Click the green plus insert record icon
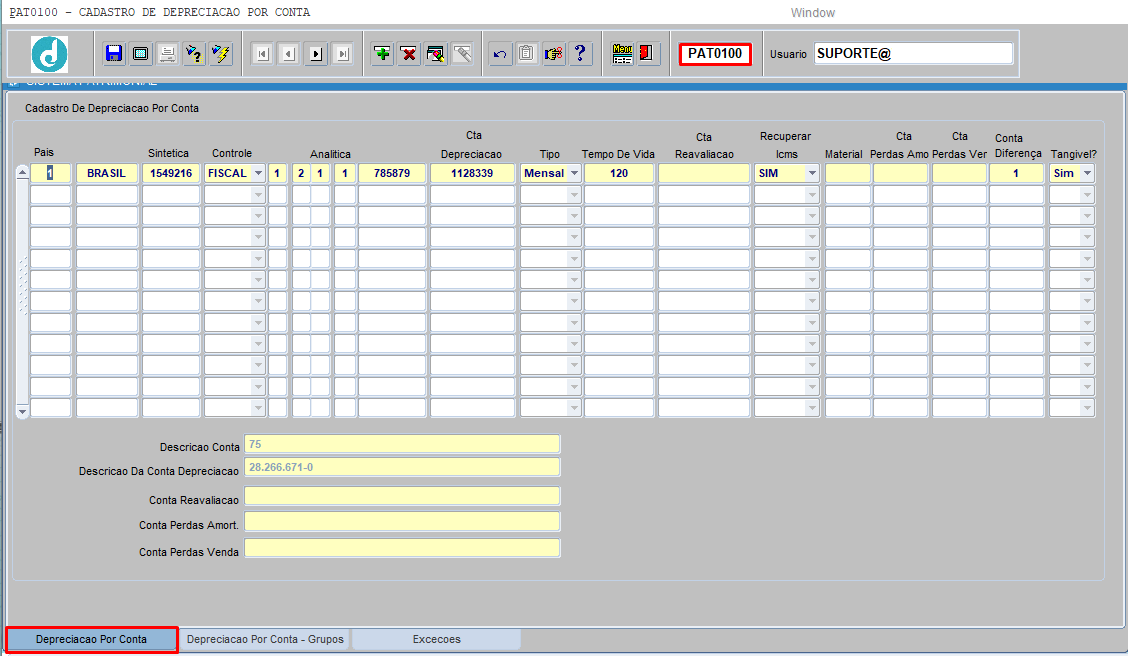 tap(382, 54)
